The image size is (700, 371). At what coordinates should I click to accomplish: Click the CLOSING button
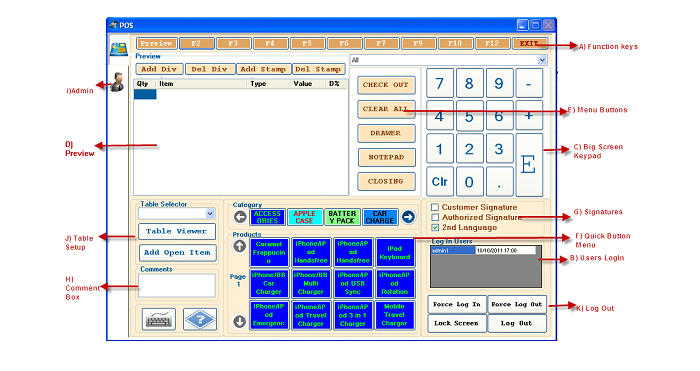pos(386,181)
